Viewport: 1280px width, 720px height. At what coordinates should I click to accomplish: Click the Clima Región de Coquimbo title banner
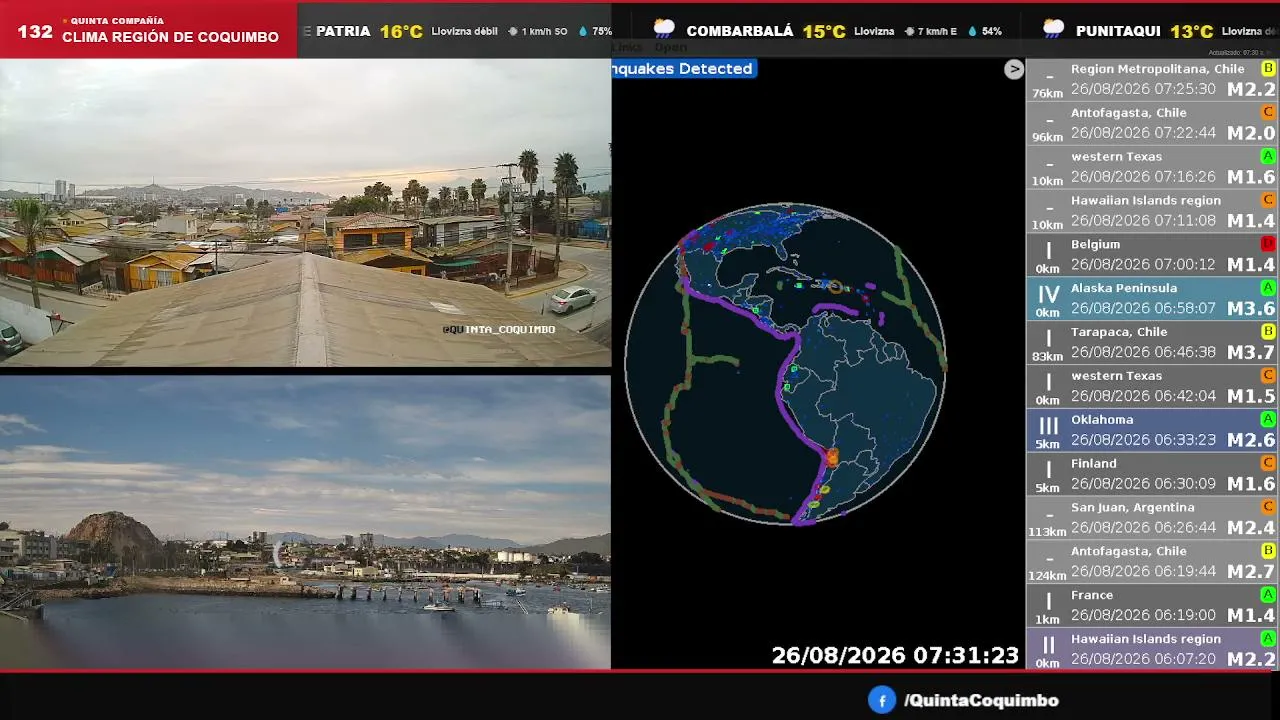[170, 38]
